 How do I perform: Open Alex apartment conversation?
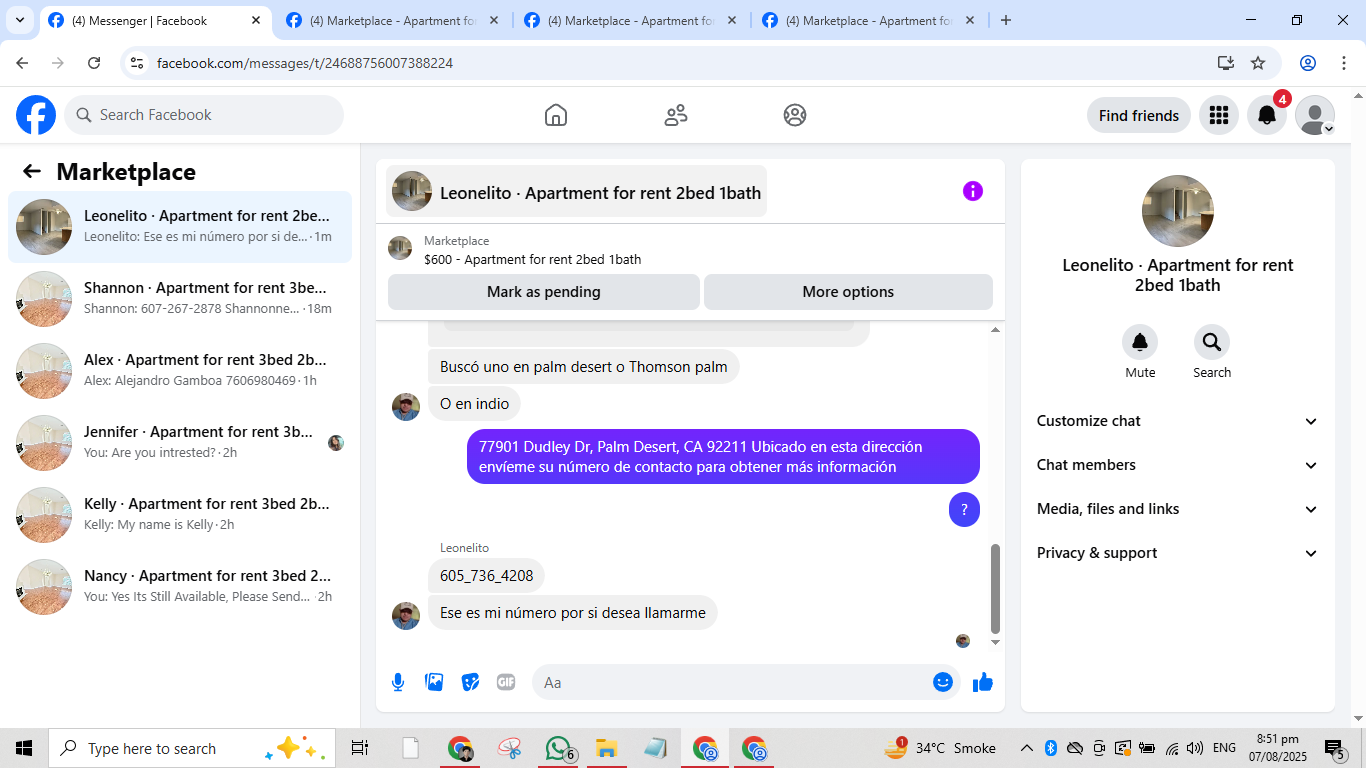[x=180, y=371]
